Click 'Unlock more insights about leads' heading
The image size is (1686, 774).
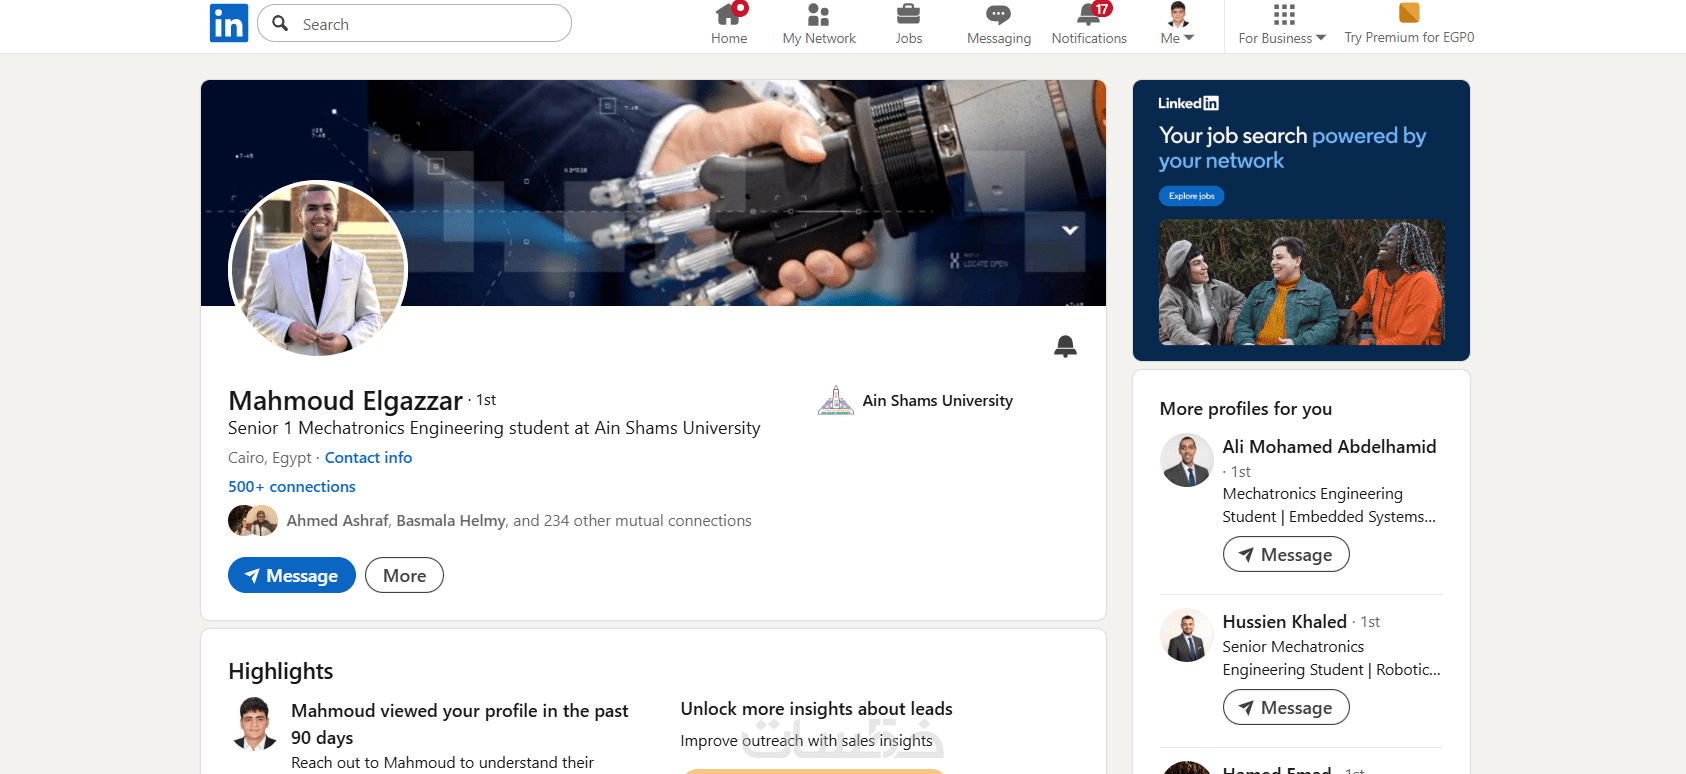817,708
